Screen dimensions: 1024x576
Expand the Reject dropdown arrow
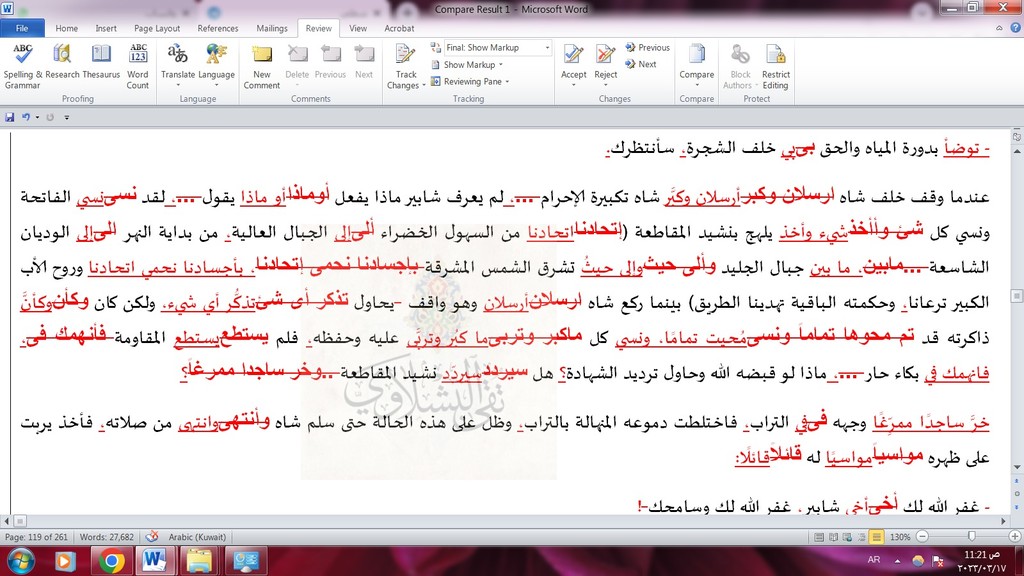click(605, 86)
